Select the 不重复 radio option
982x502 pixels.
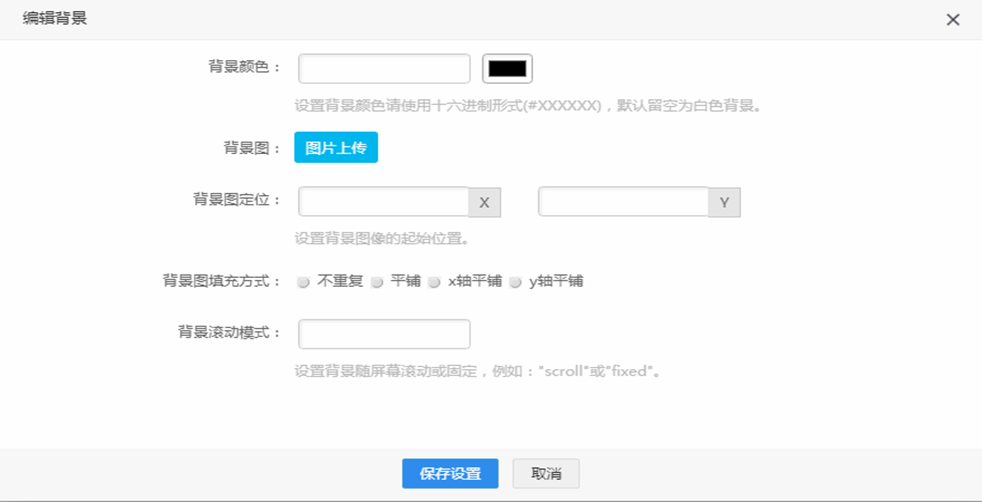click(304, 282)
